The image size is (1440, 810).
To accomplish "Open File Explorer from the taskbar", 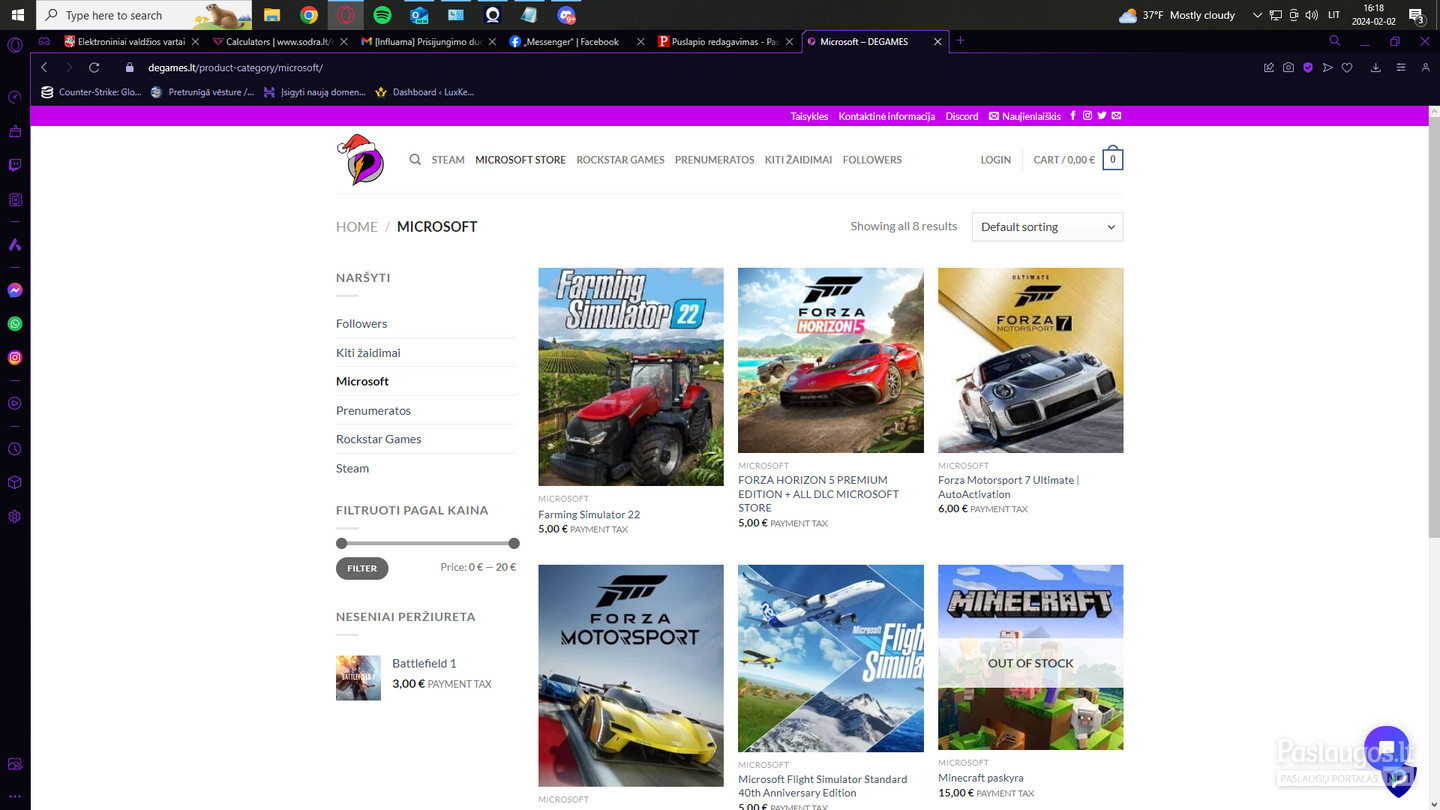I will click(x=272, y=15).
